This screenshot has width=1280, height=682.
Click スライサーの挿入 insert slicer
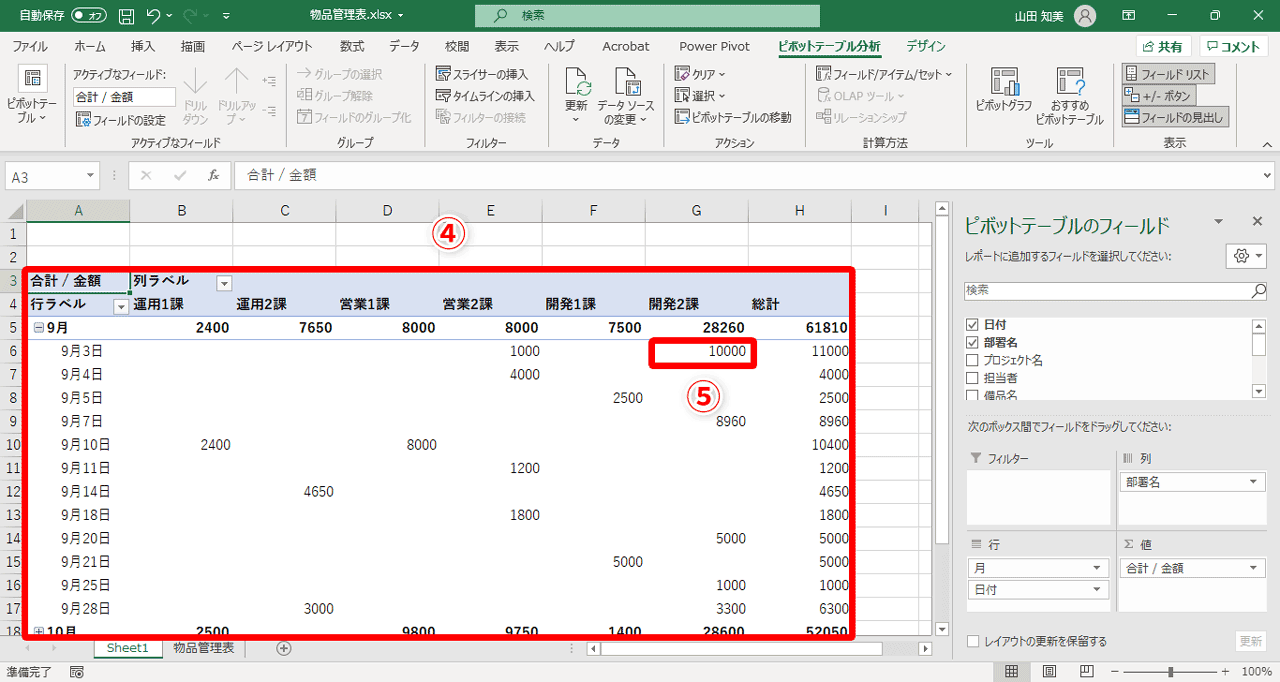pos(482,74)
